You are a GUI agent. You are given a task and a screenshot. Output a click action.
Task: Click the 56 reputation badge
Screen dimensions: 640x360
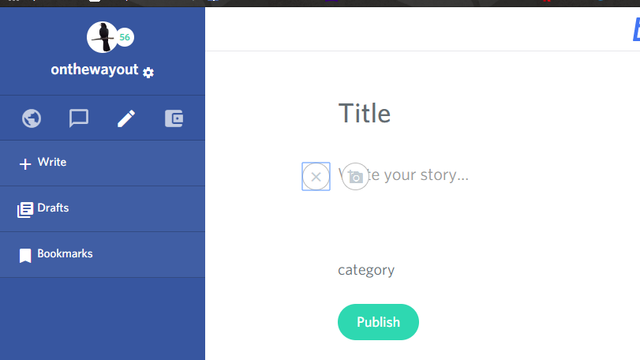(124, 37)
